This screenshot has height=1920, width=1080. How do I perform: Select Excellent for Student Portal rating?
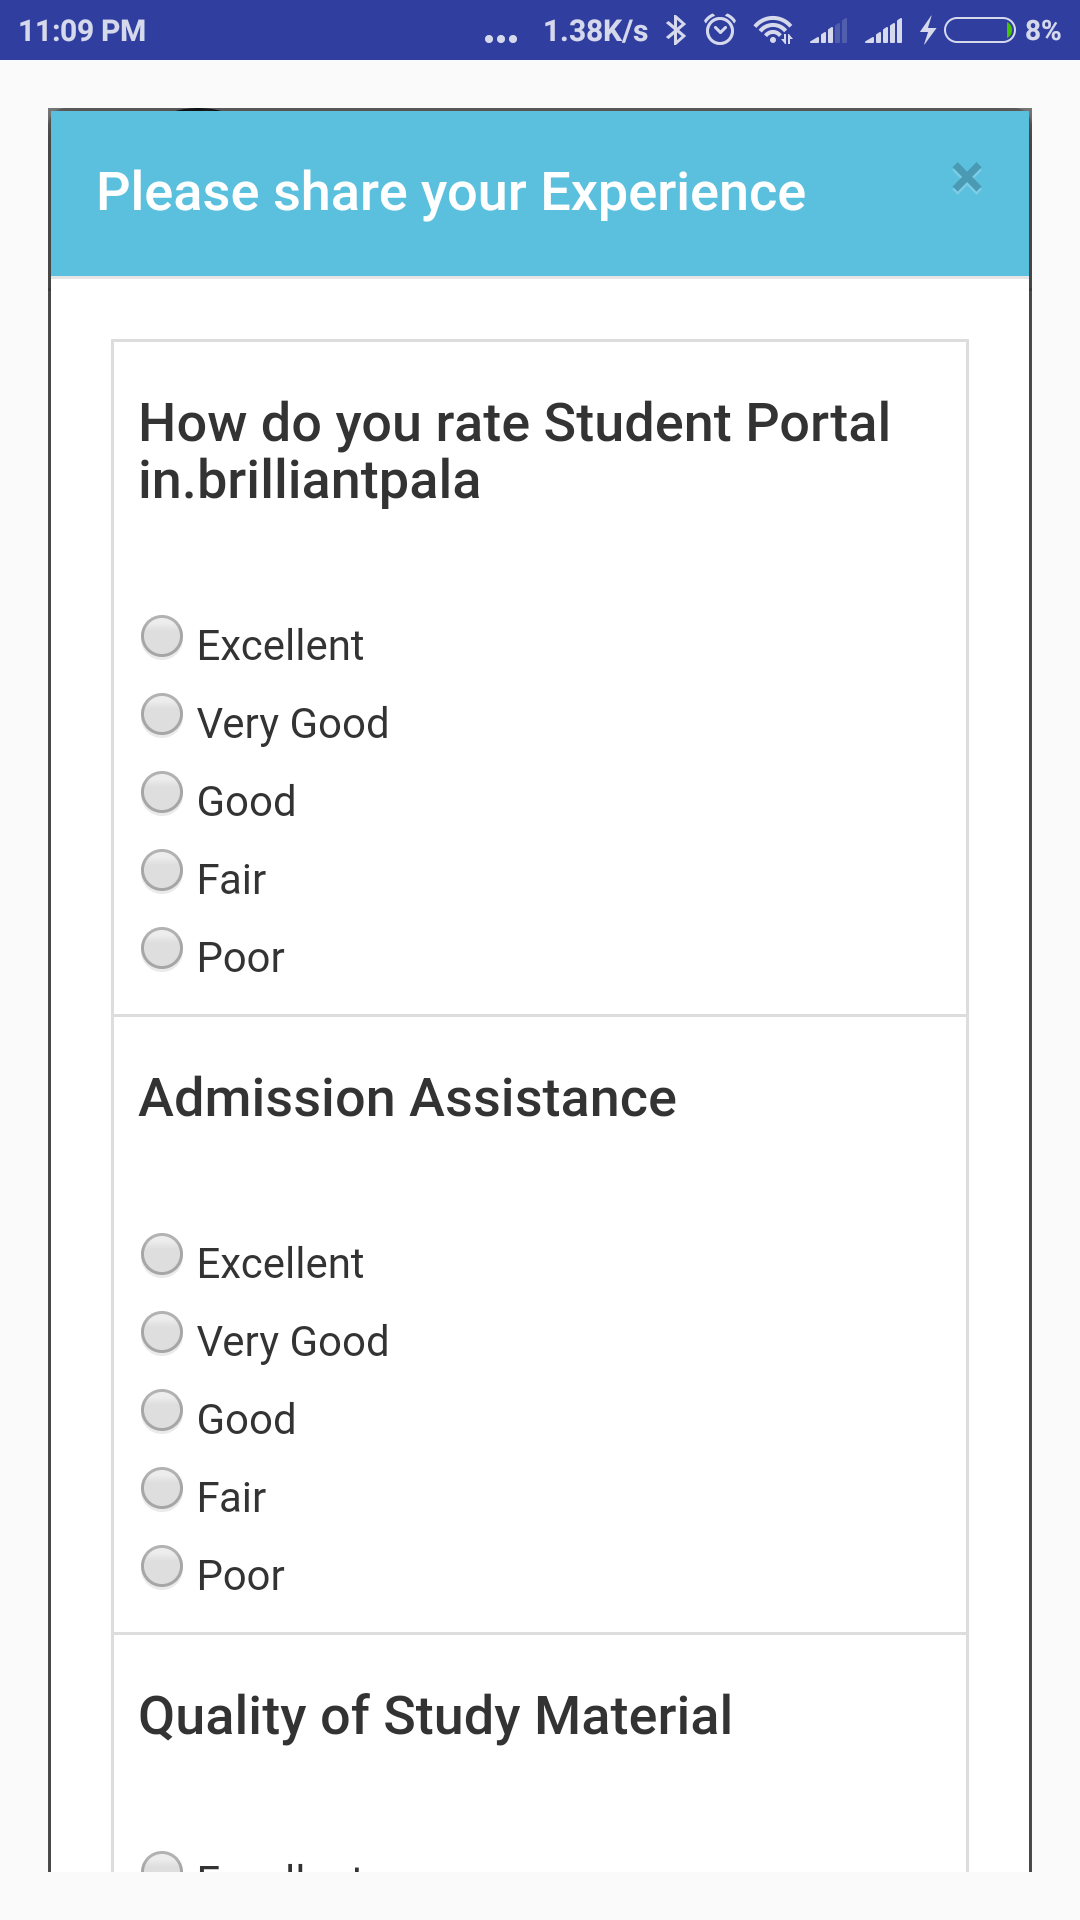[162, 637]
